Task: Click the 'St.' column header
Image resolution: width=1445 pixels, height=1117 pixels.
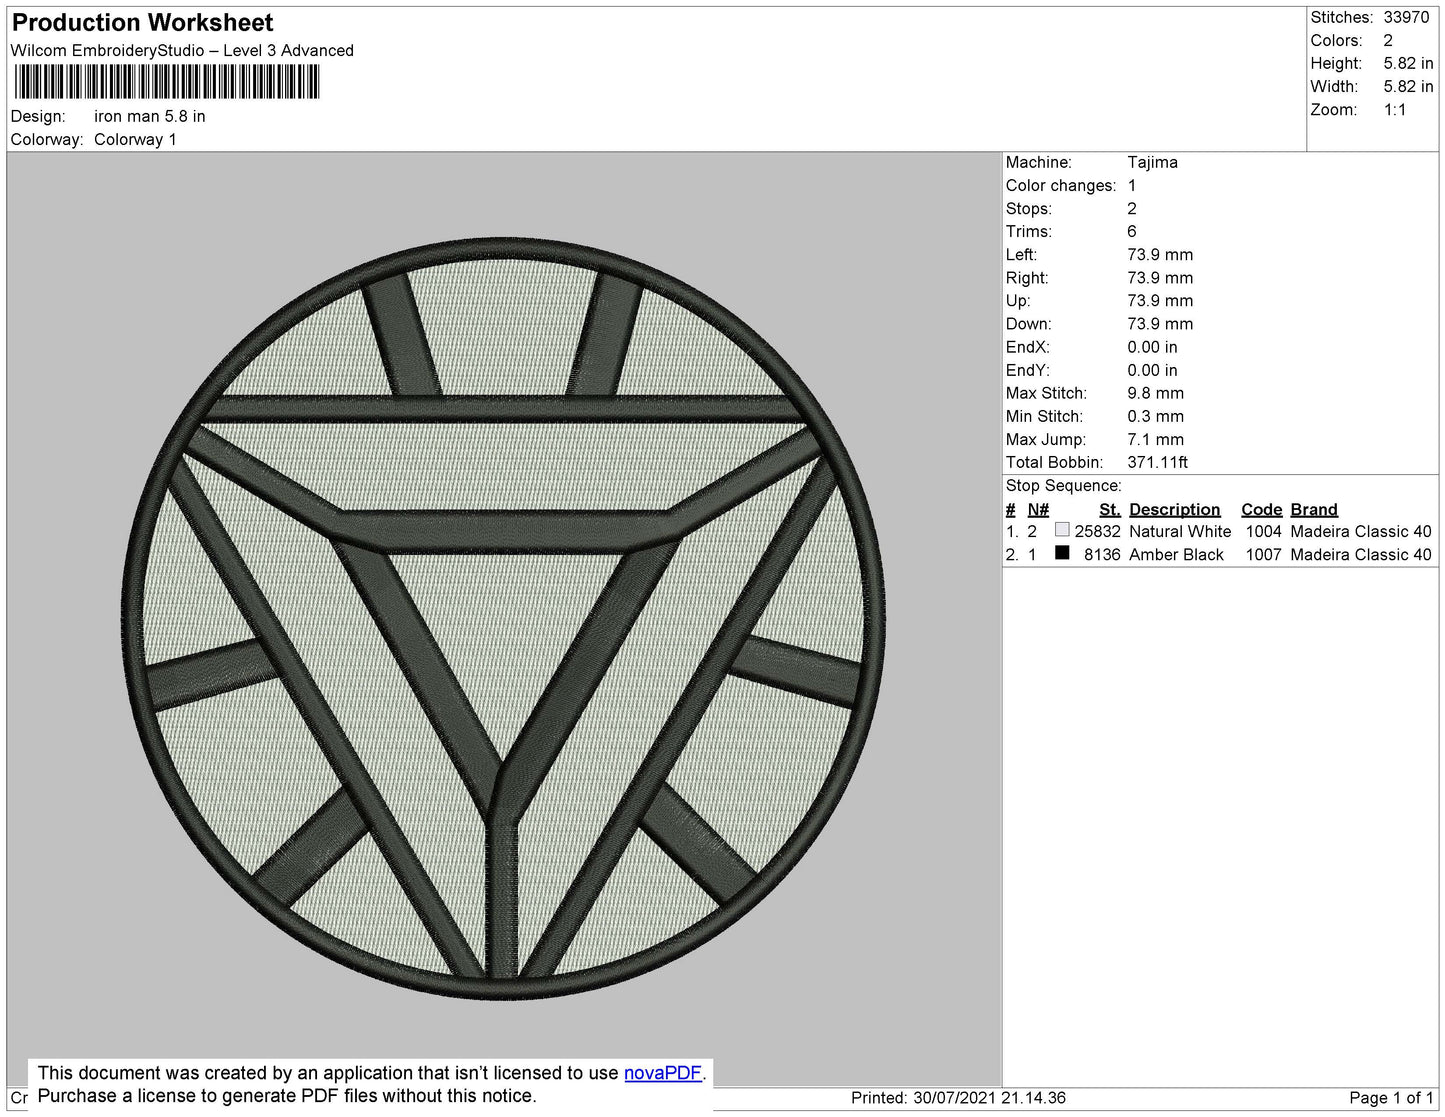Action: click(x=1109, y=509)
